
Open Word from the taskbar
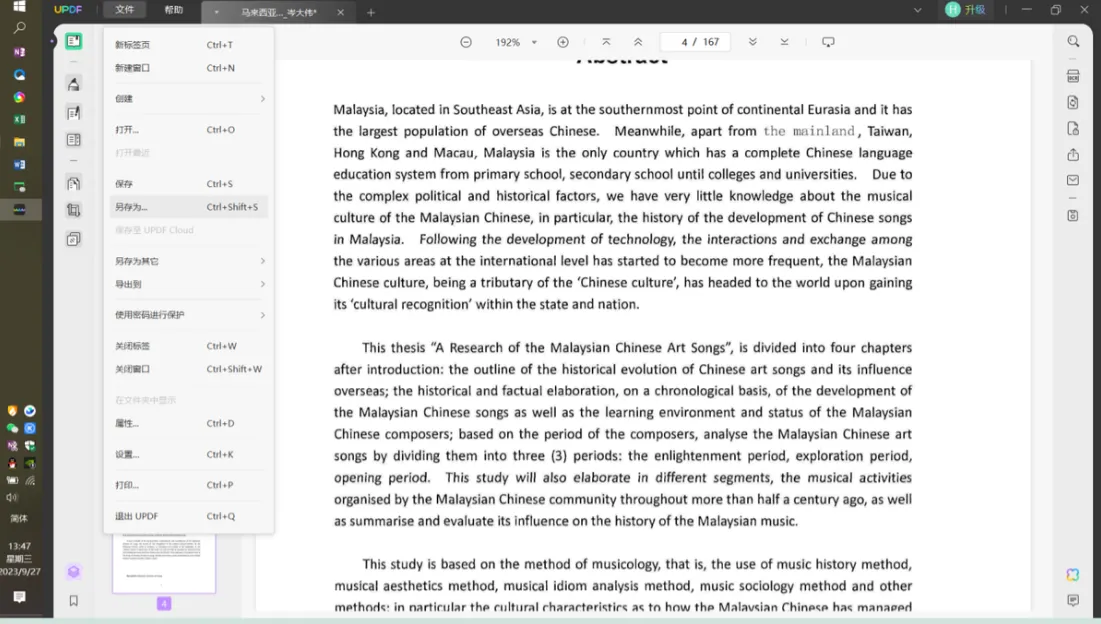coord(20,164)
